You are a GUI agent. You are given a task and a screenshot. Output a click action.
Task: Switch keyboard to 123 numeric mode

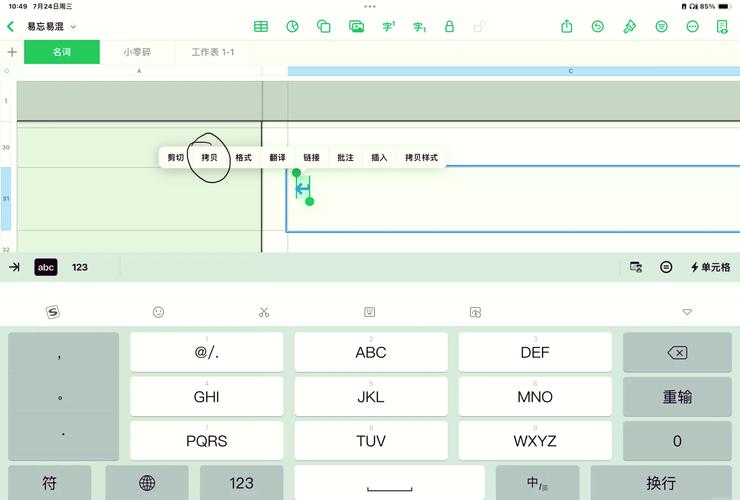(x=80, y=267)
